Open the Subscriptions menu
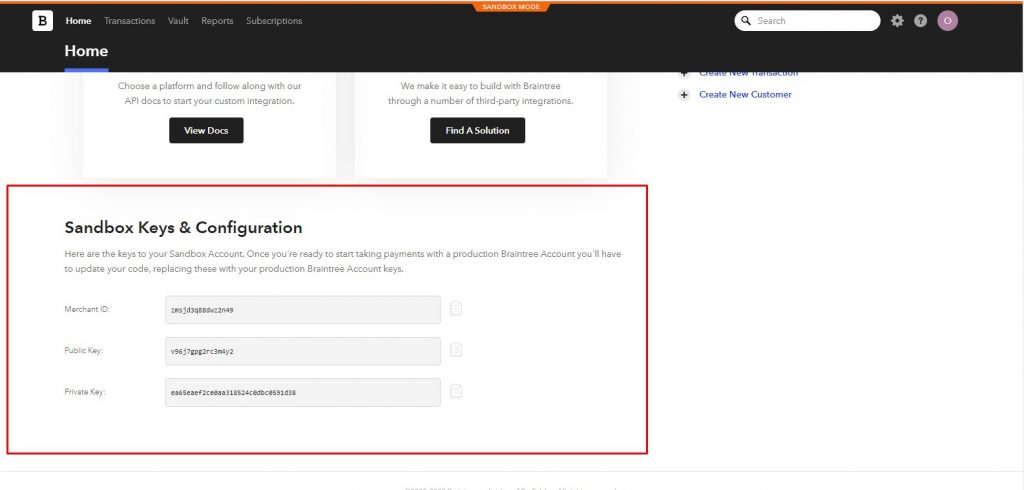This screenshot has width=1024, height=490. (274, 21)
